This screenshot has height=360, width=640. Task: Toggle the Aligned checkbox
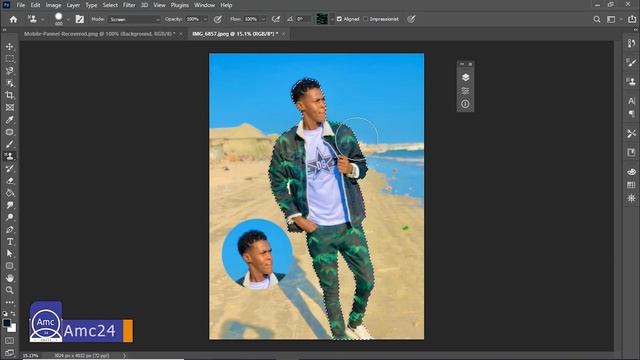pos(339,19)
